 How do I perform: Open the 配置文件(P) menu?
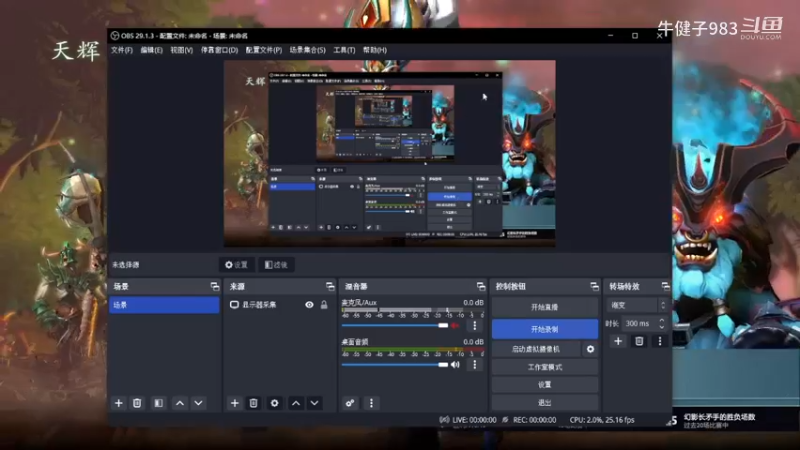[x=264, y=50]
